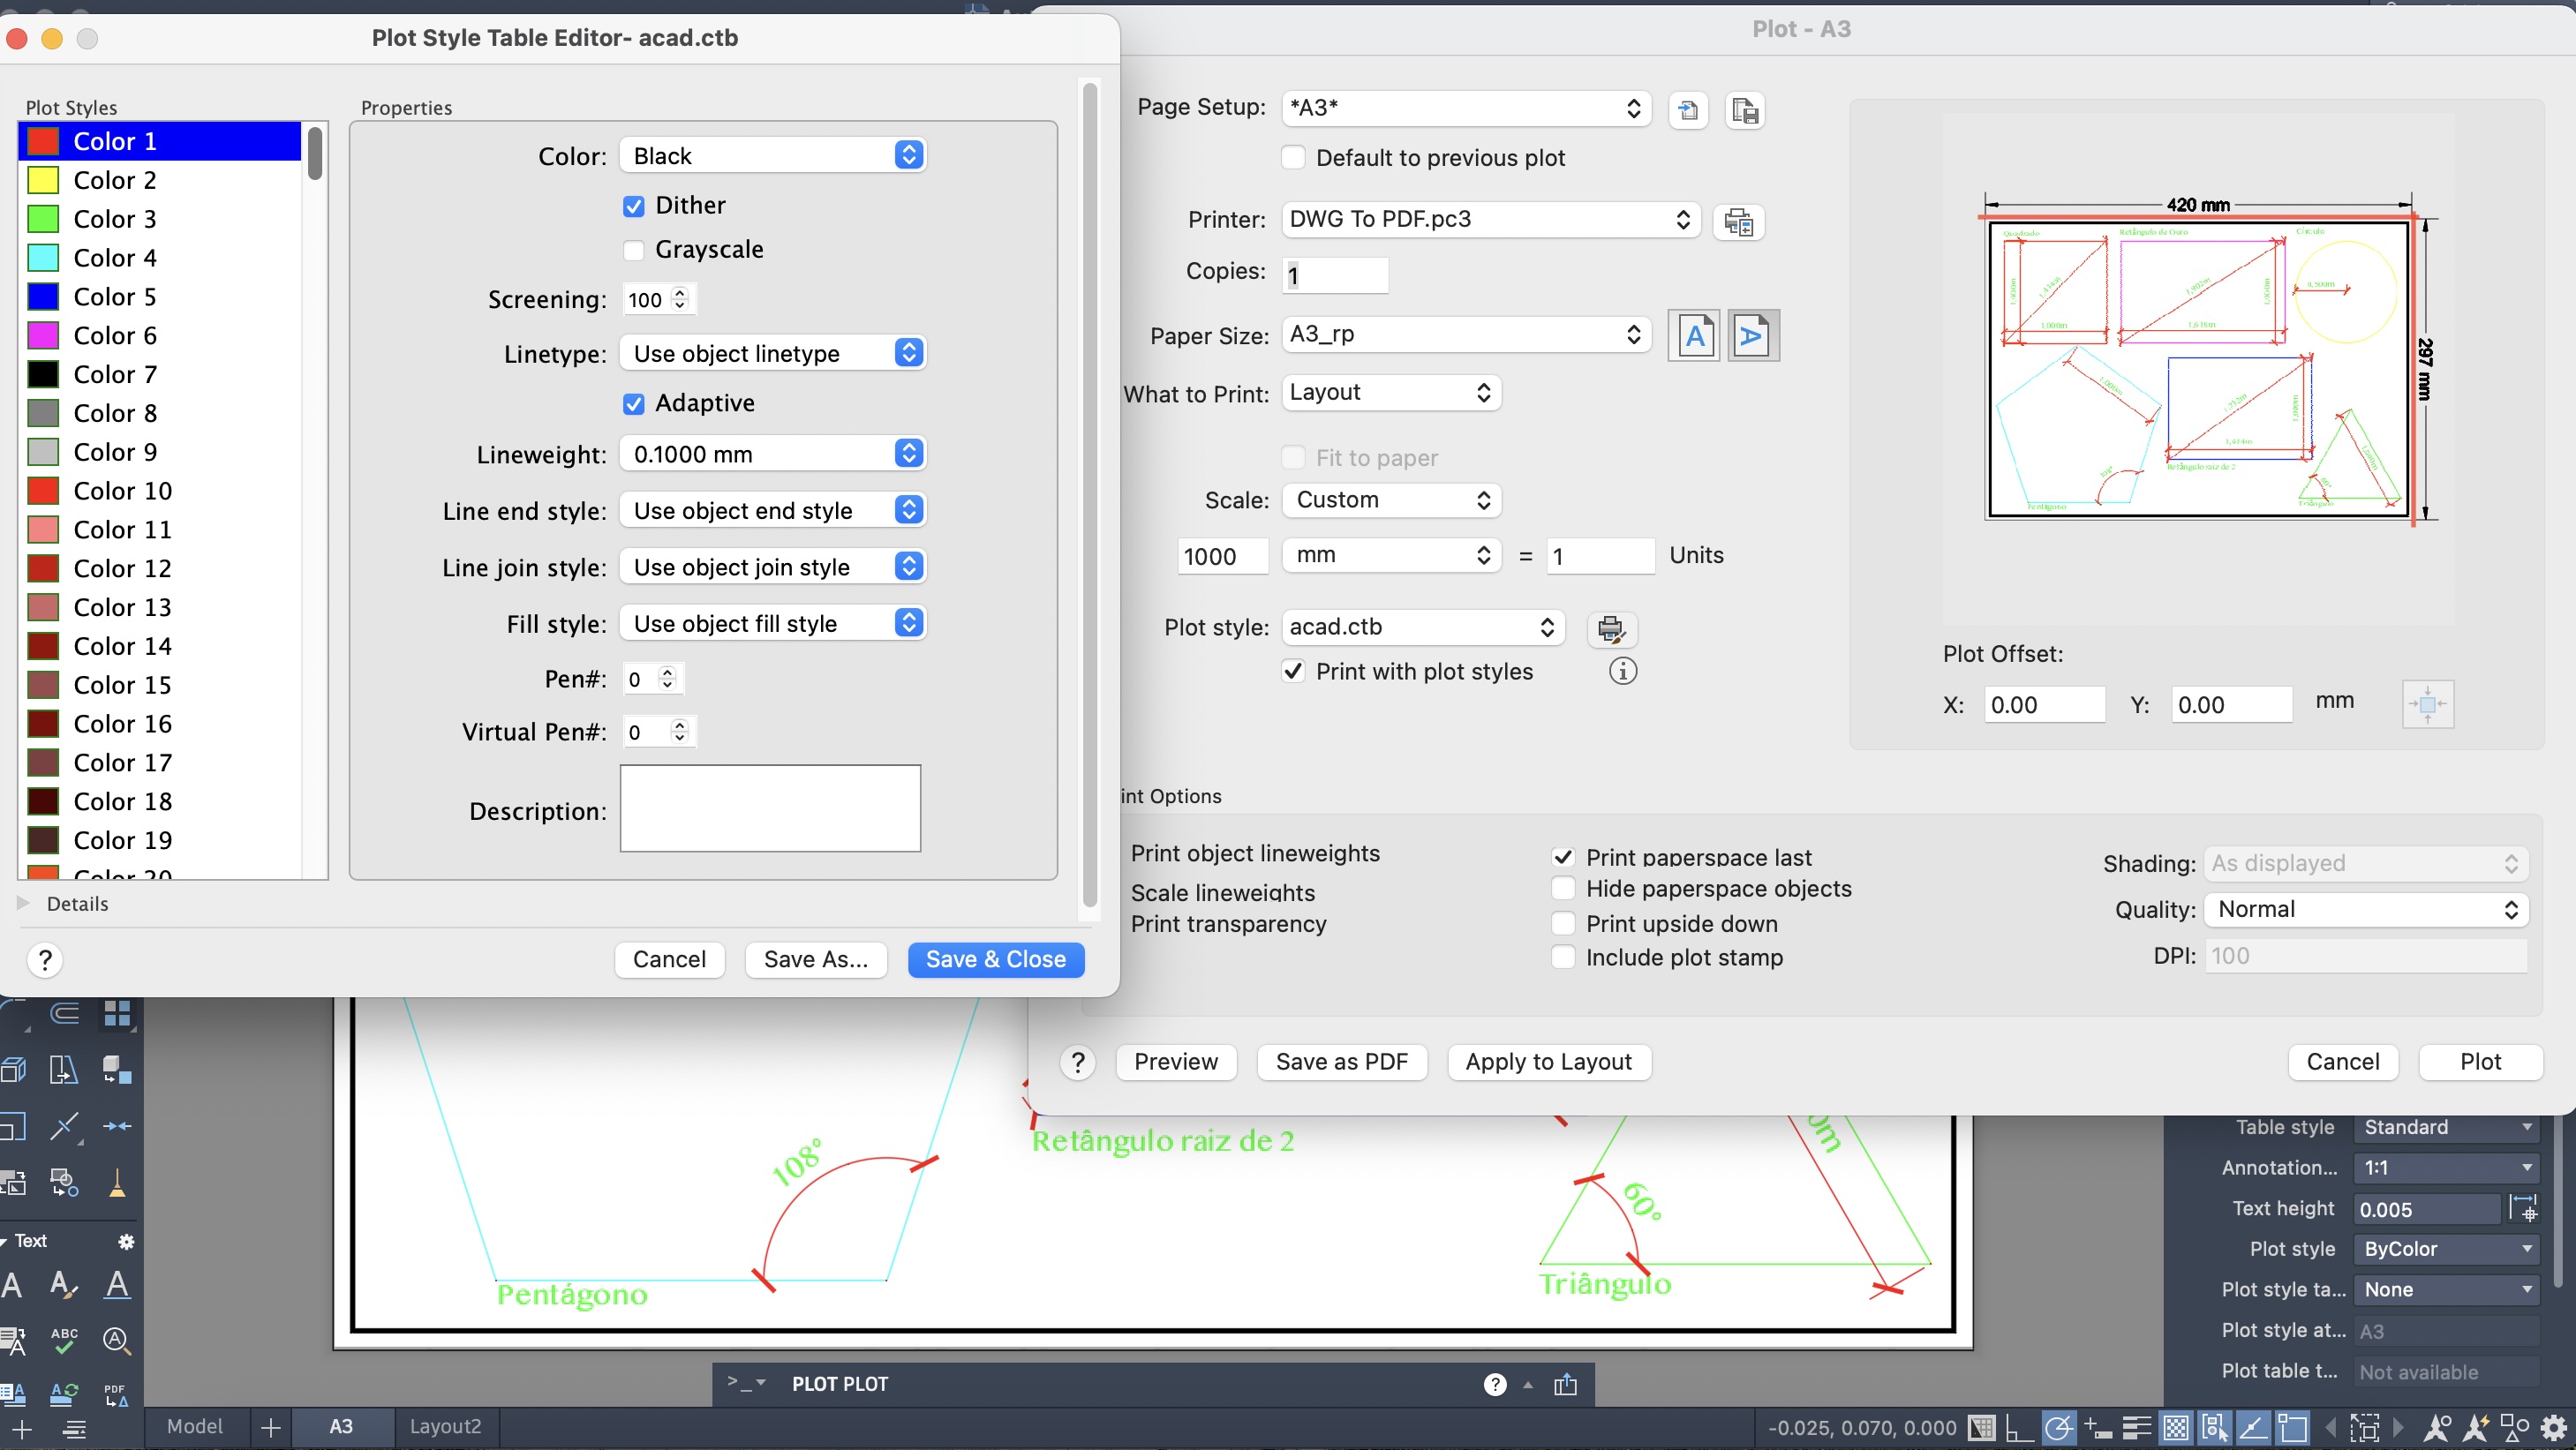The width and height of the screenshot is (2576, 1450).
Task: Select portrait paper orientation icon
Action: click(1694, 336)
